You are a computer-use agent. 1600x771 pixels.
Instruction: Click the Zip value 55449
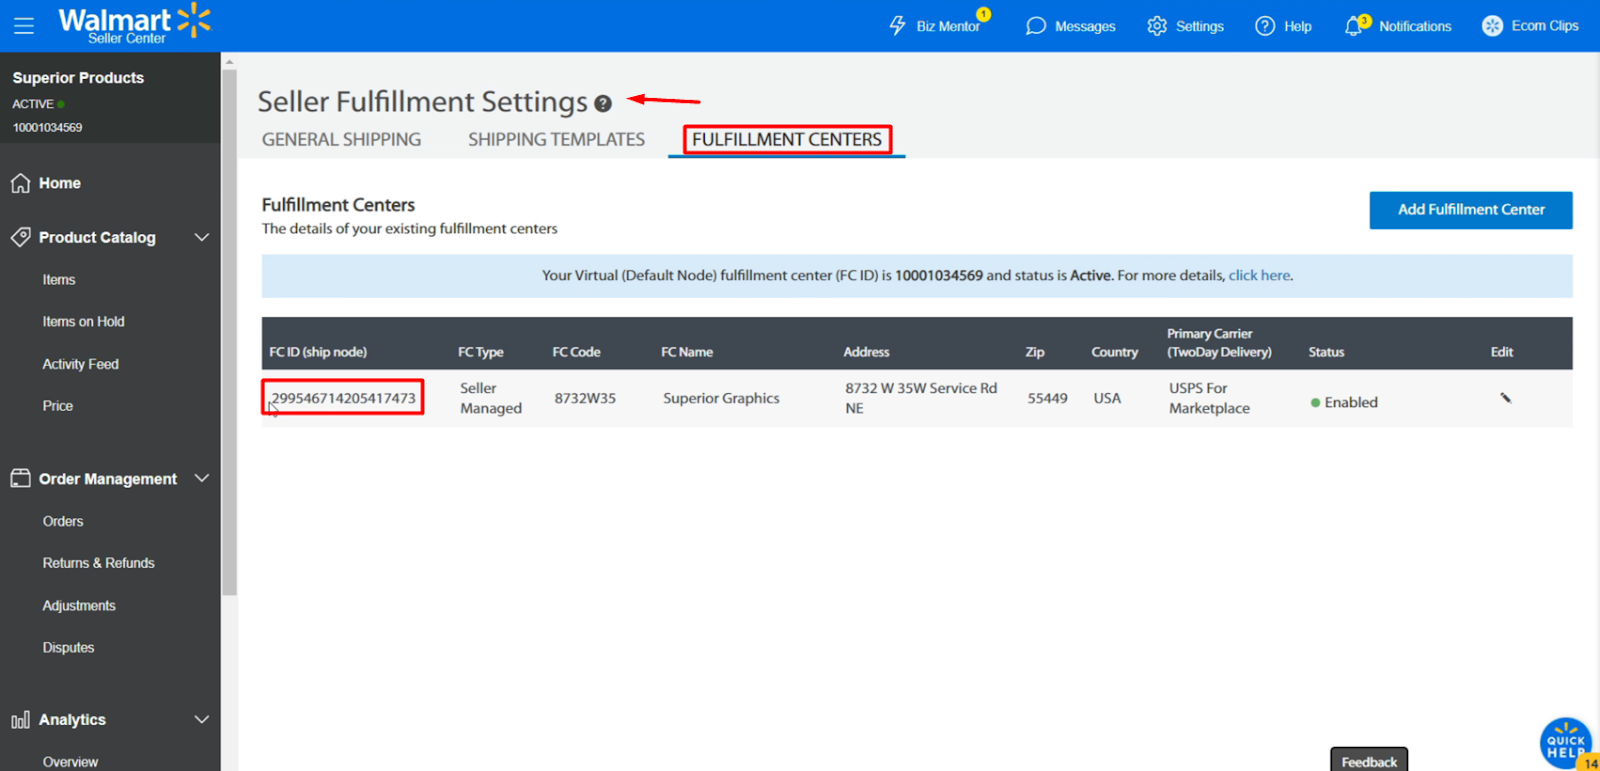[1047, 398]
